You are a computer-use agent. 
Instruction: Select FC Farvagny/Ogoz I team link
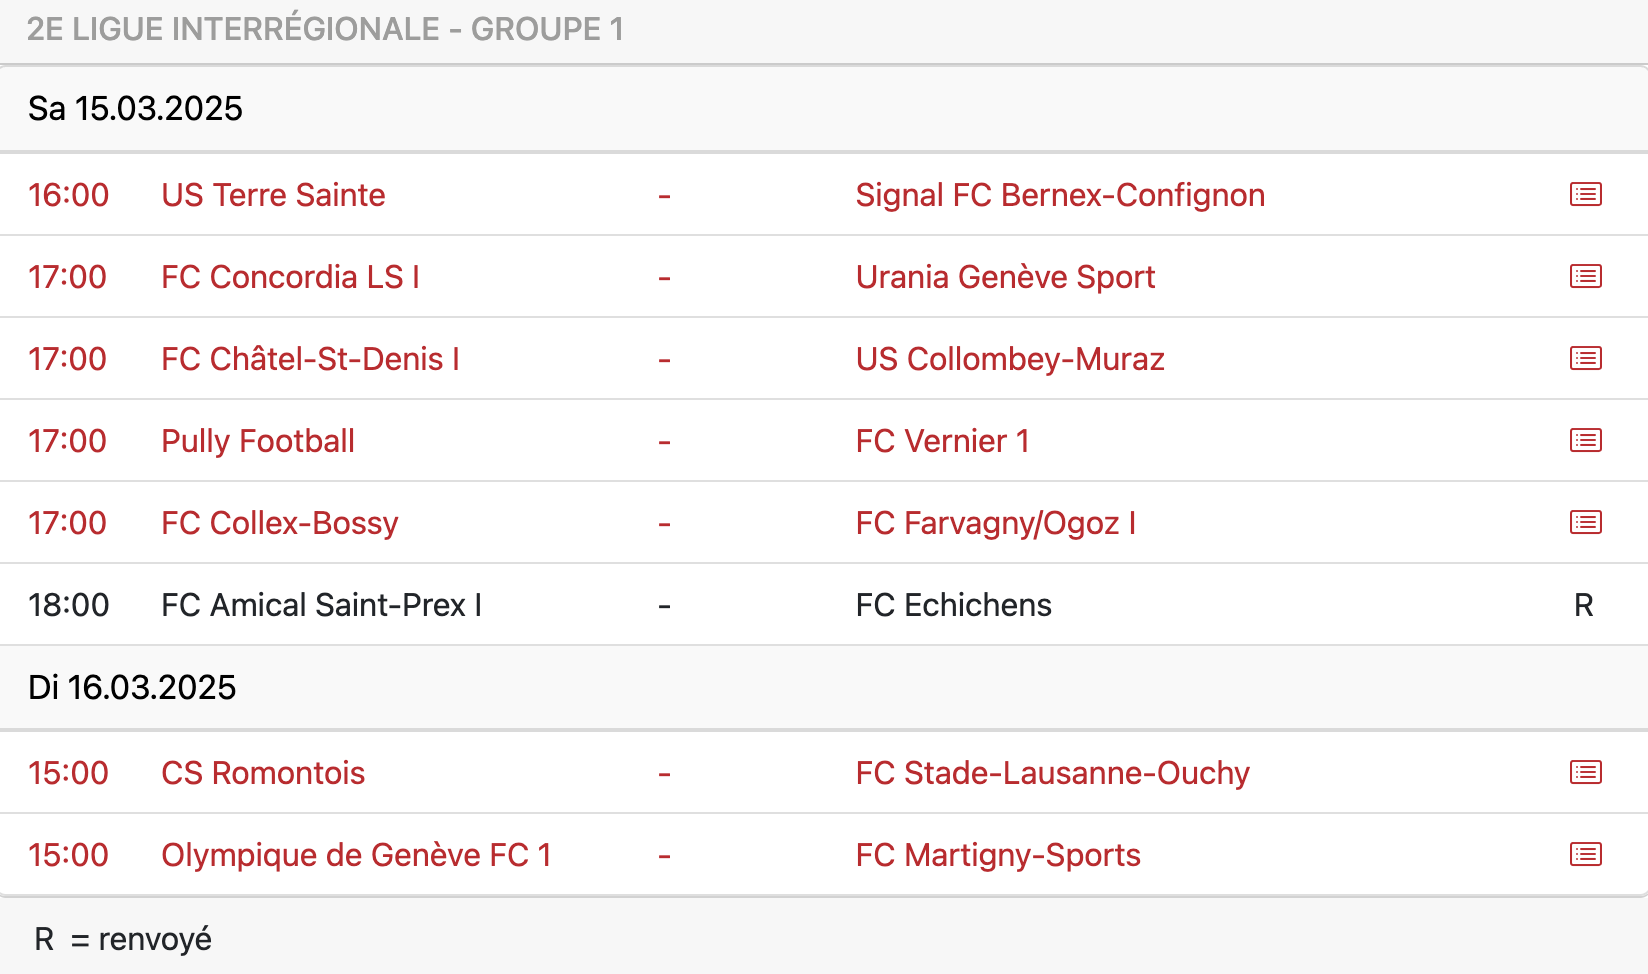point(996,523)
